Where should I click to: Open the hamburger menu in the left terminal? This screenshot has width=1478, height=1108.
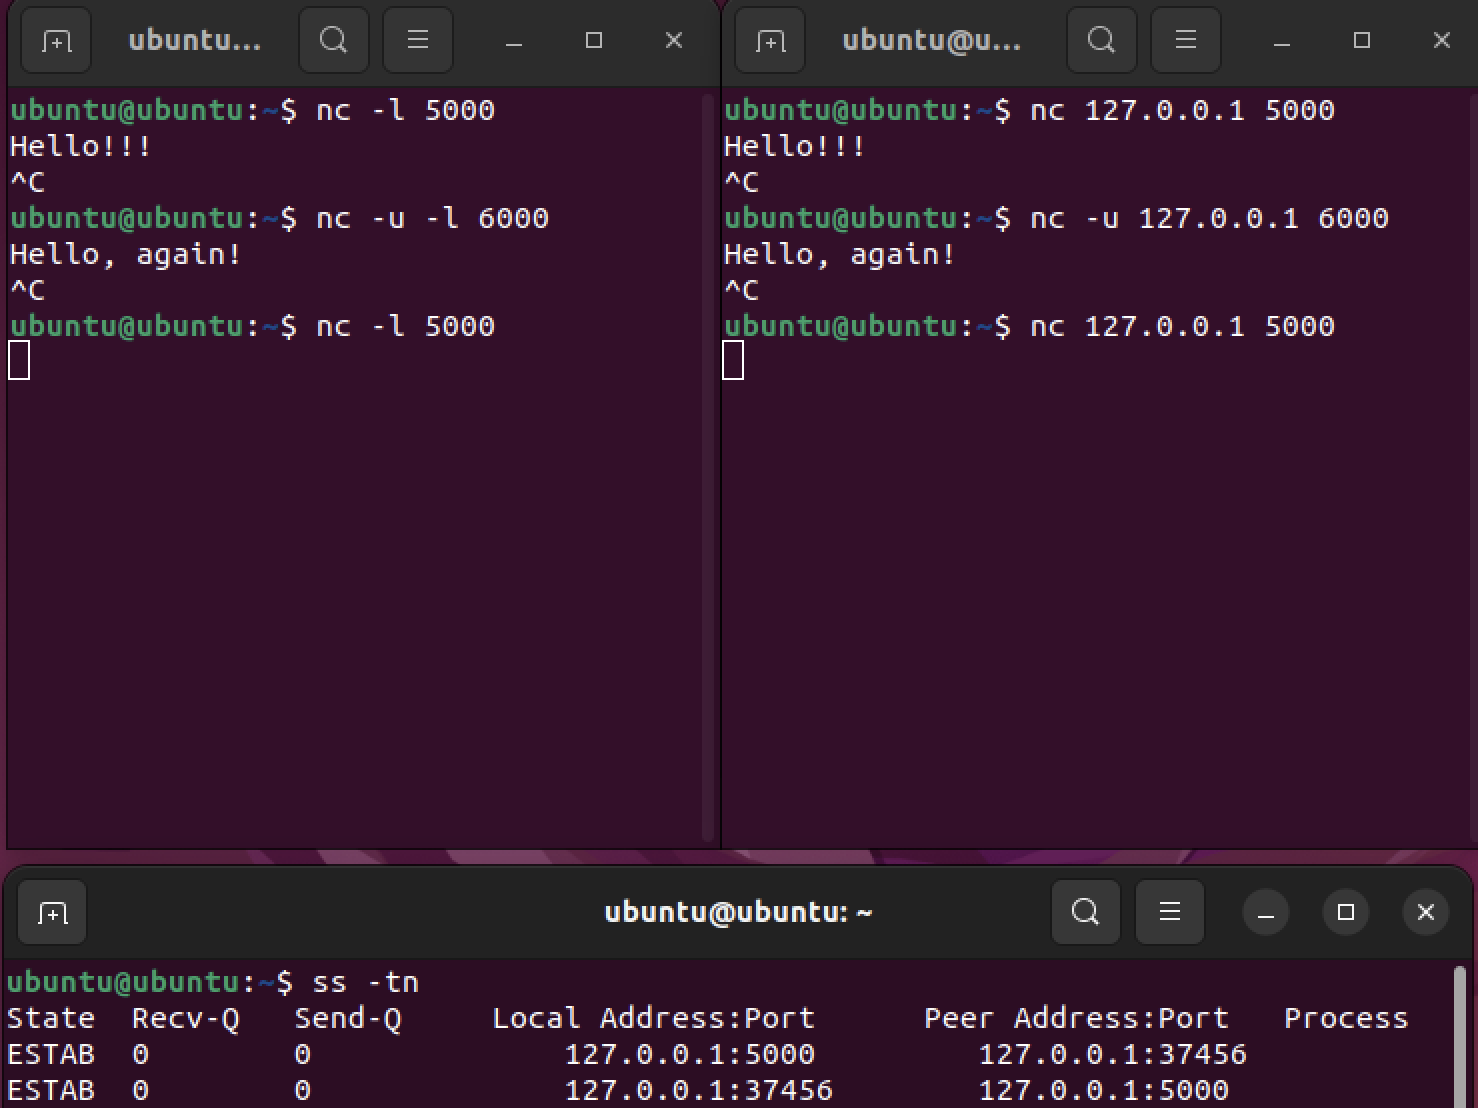coord(418,41)
